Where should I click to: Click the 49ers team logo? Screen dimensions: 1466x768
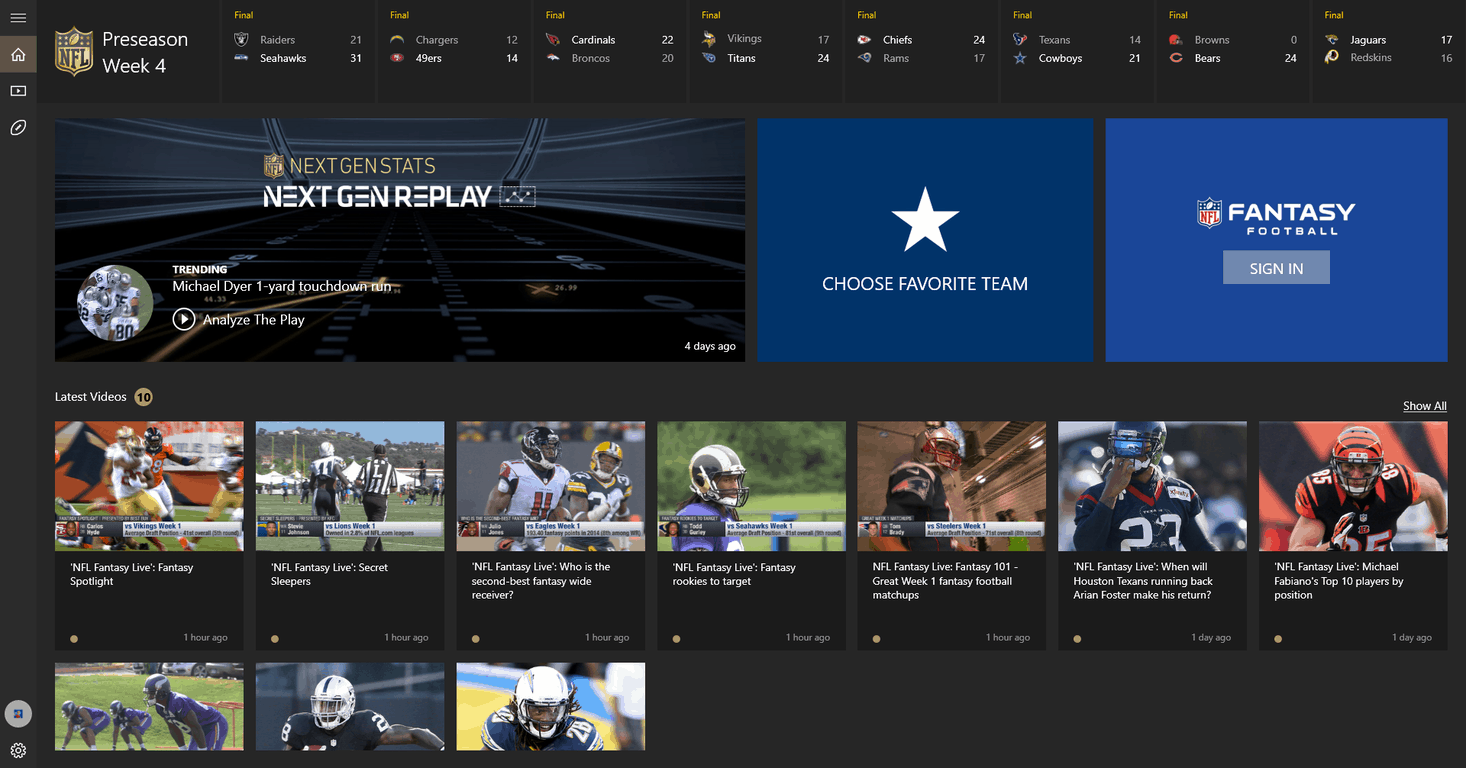[x=397, y=58]
